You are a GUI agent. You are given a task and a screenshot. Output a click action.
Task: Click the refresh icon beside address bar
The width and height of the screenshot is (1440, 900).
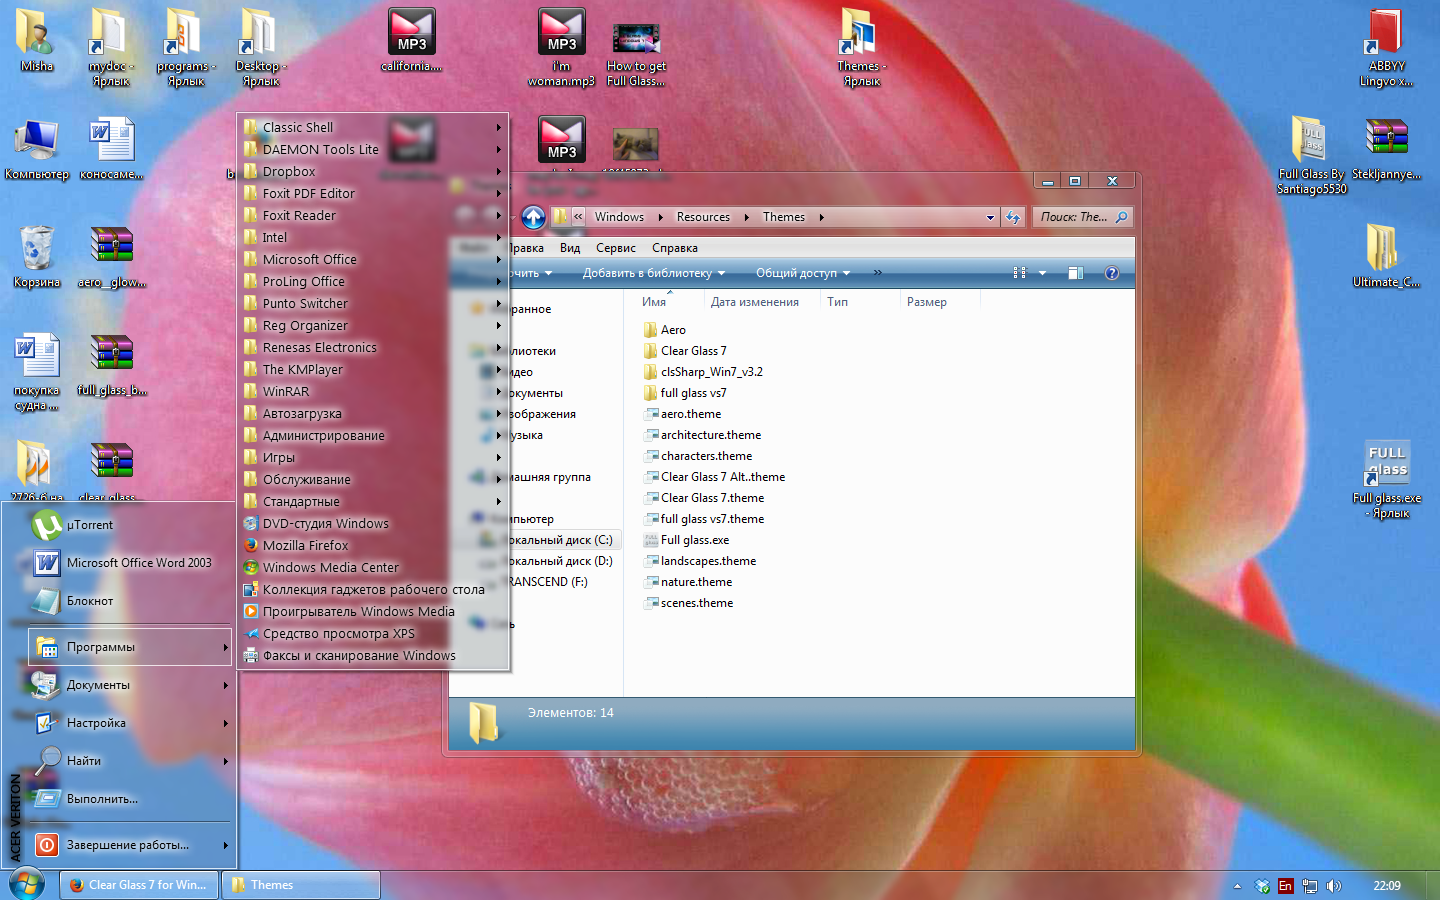[1013, 217]
